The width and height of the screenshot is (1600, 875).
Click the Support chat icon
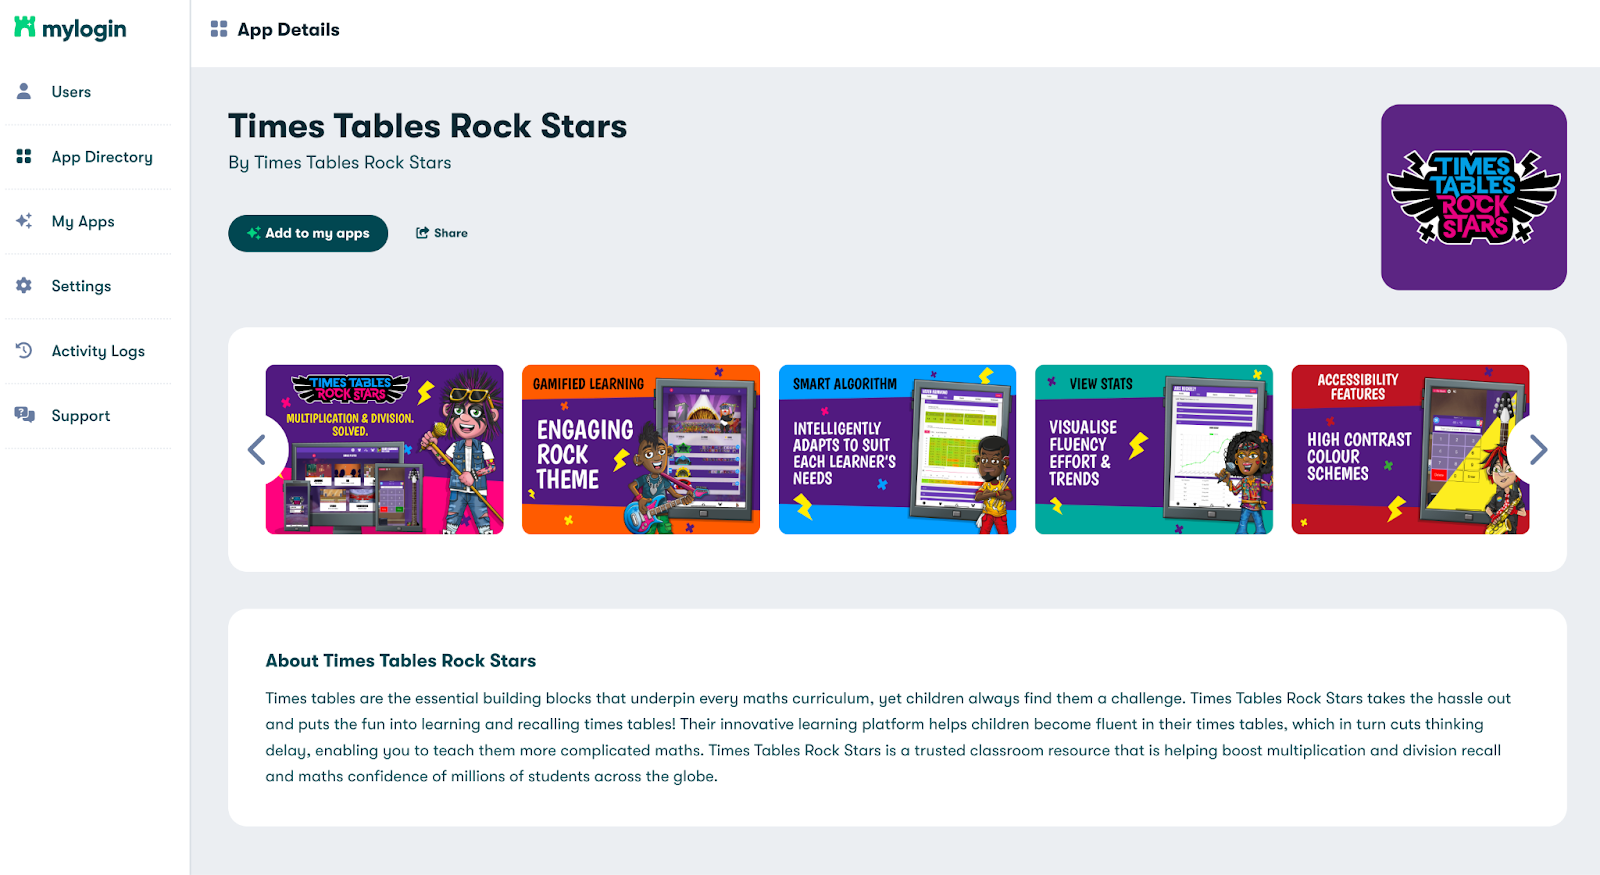(x=24, y=415)
